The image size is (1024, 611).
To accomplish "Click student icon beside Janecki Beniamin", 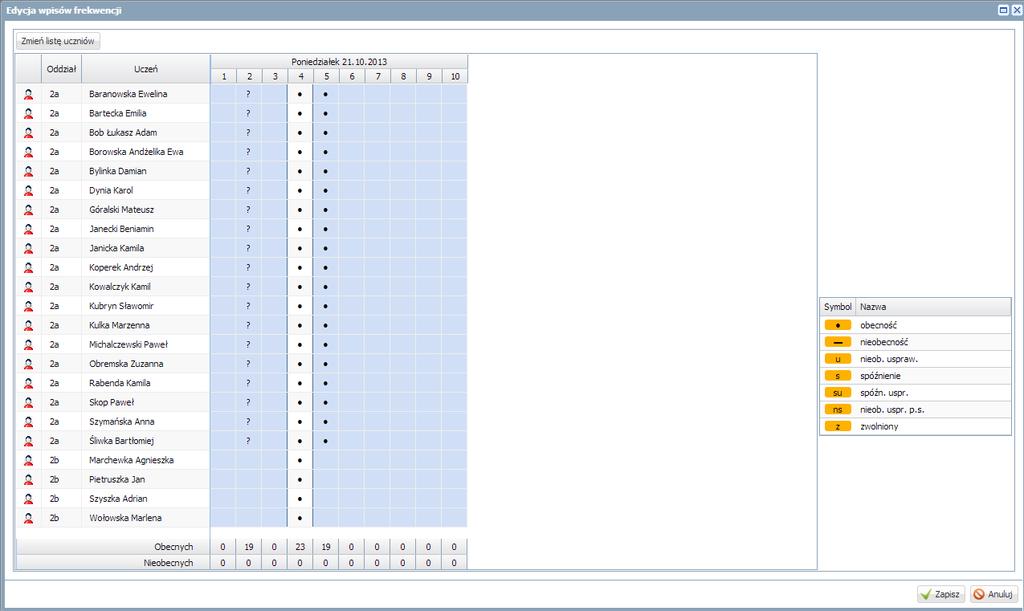I will (28, 229).
